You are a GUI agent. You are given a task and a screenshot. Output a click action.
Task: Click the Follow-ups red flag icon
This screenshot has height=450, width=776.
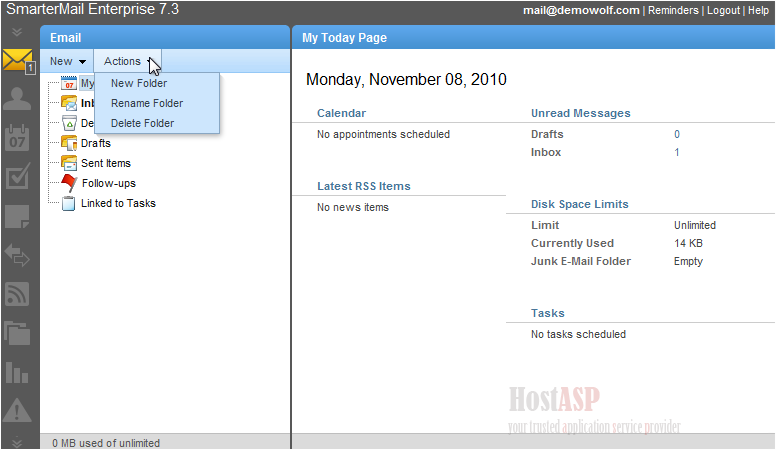click(x=69, y=183)
